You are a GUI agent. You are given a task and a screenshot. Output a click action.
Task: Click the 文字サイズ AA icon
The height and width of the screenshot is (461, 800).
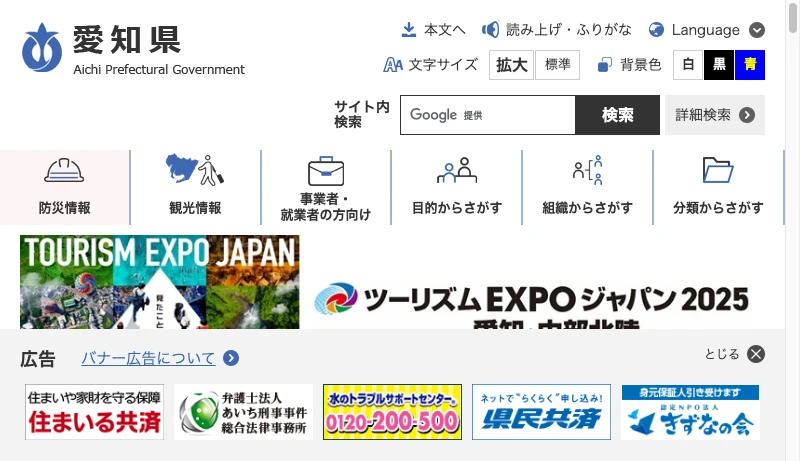[393, 65]
